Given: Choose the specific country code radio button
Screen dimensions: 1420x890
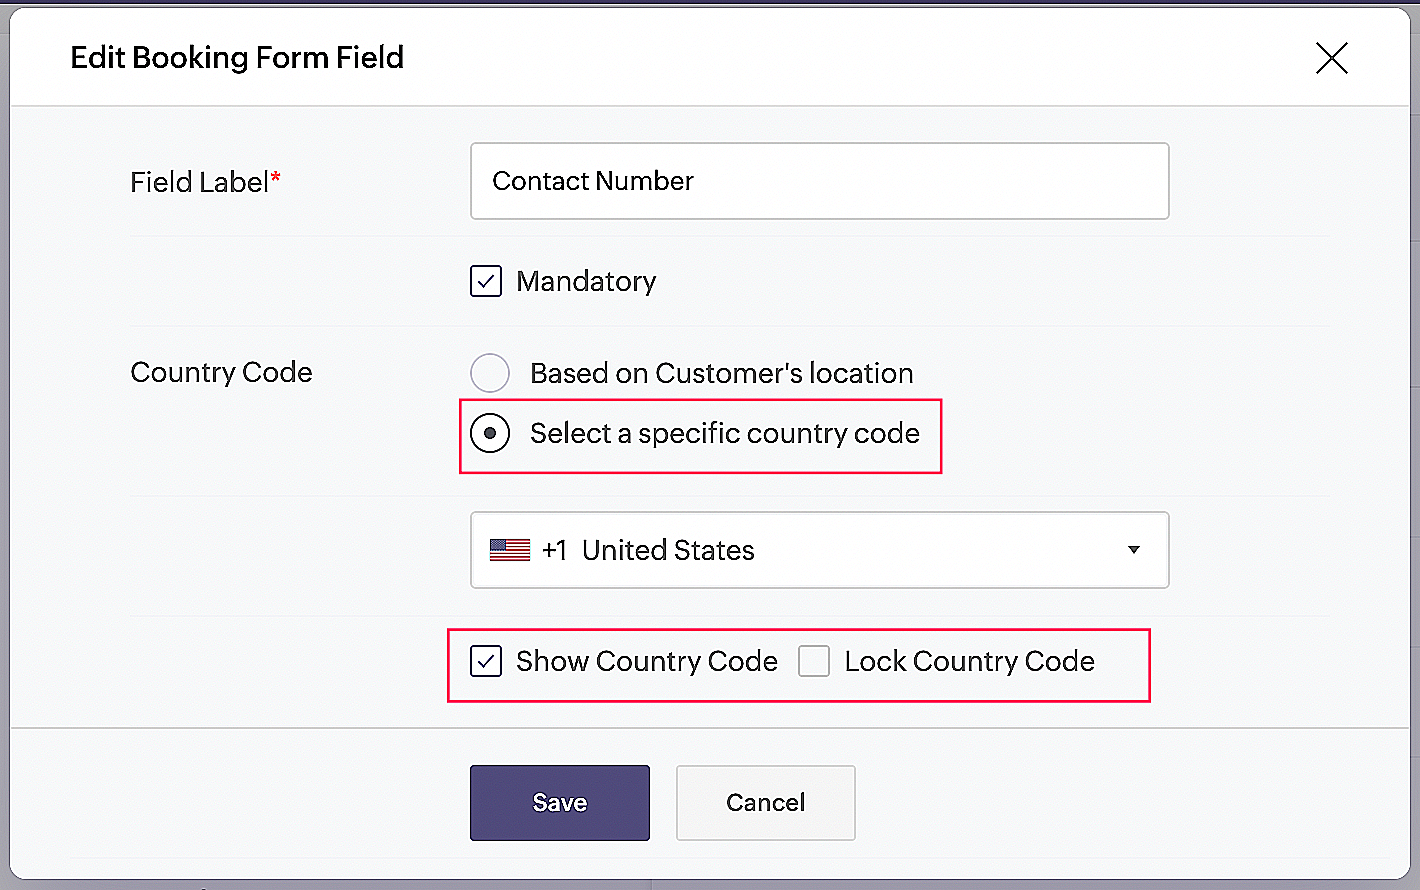Looking at the screenshot, I should coord(490,433).
